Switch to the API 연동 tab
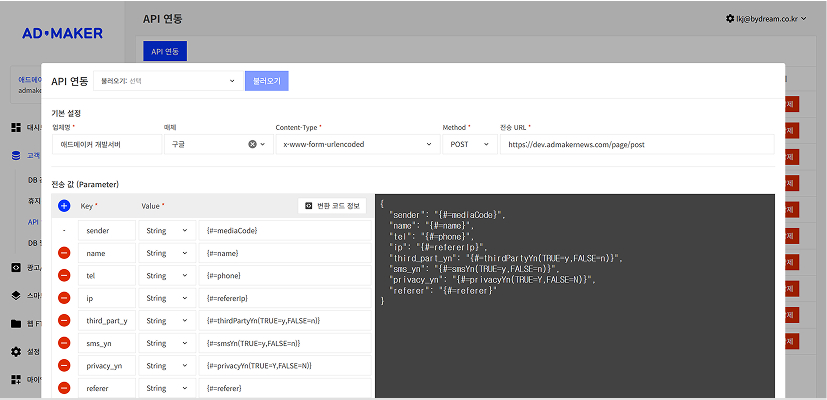Screen dimensions: 827x400 (x=161, y=51)
